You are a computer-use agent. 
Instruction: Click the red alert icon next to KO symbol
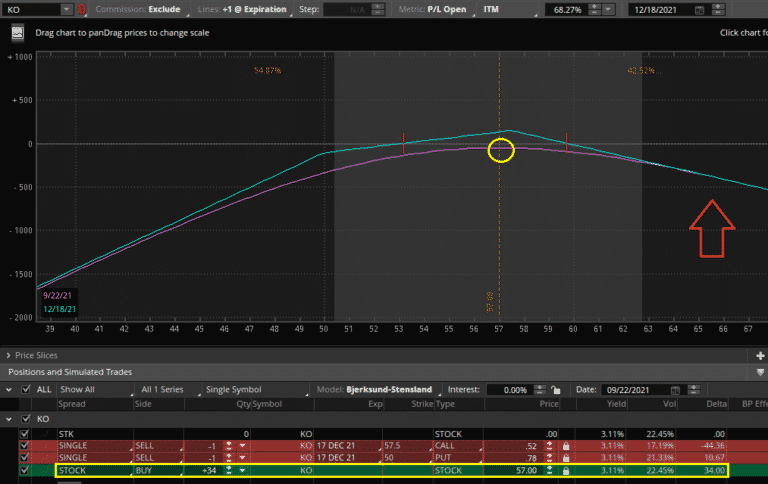(81, 9)
